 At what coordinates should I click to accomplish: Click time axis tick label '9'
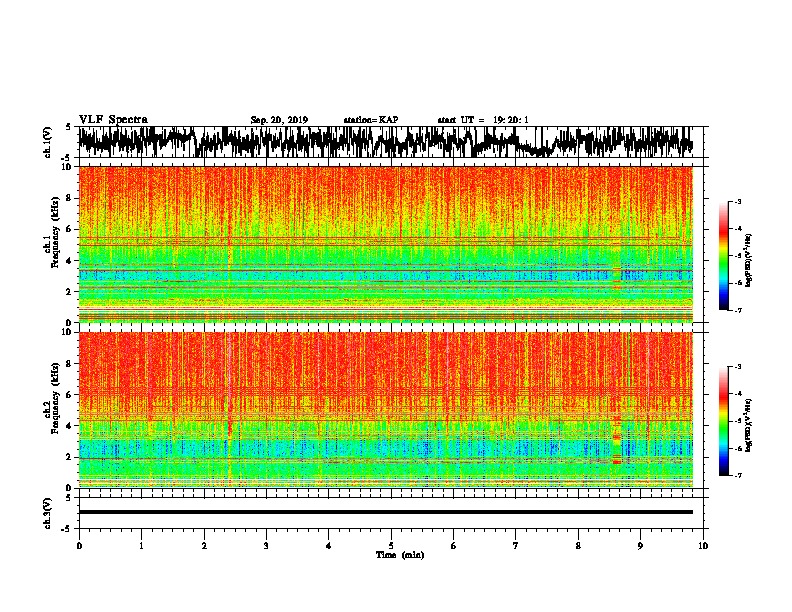tap(640, 546)
